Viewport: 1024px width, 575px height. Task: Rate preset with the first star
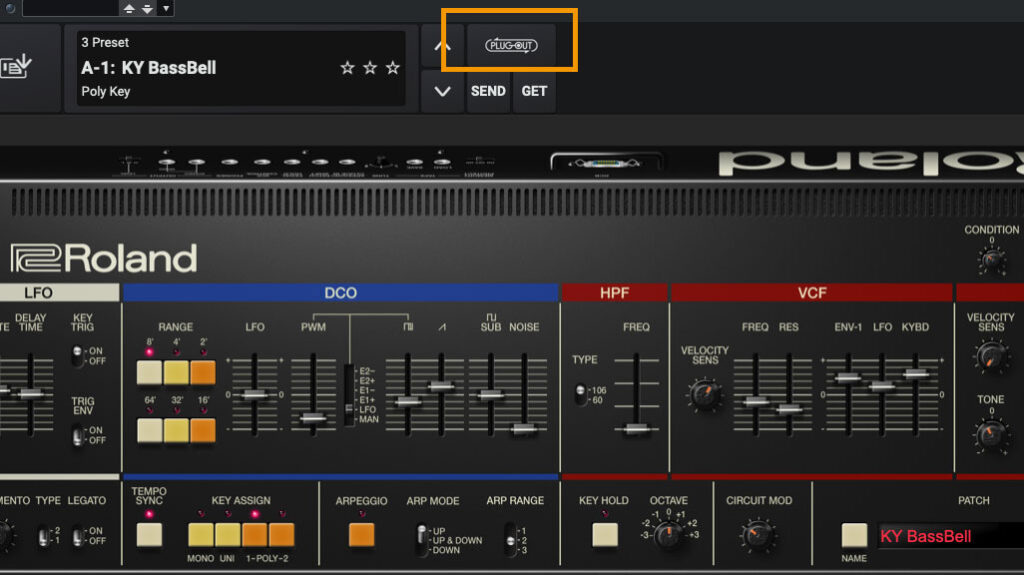click(x=347, y=67)
